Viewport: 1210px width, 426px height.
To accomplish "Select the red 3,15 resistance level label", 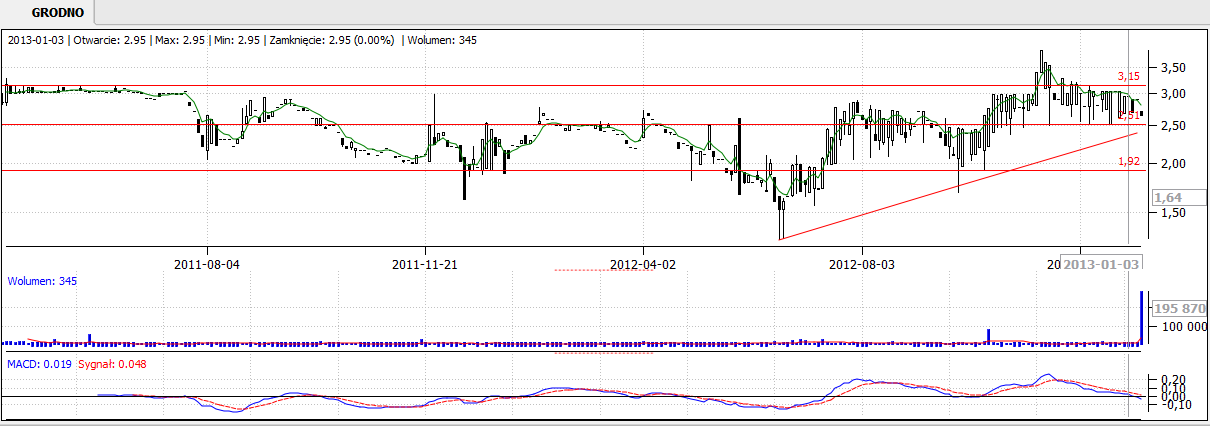I will (x=1128, y=76).
